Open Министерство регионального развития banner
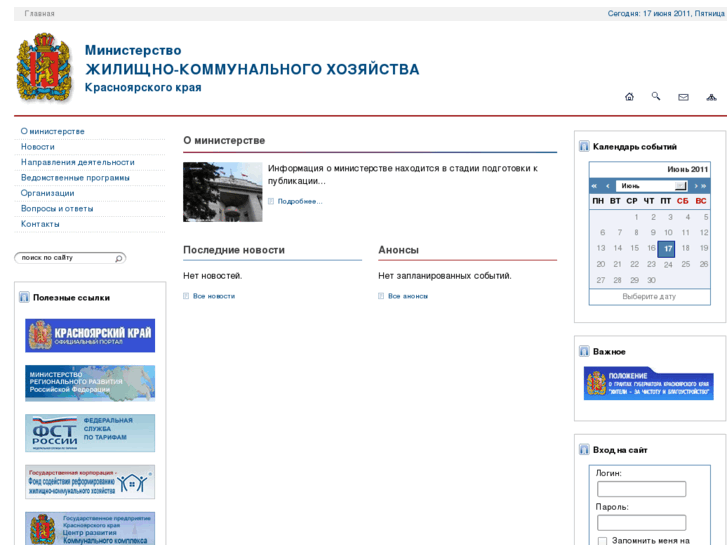This screenshot has width=727, height=545. 90,383
